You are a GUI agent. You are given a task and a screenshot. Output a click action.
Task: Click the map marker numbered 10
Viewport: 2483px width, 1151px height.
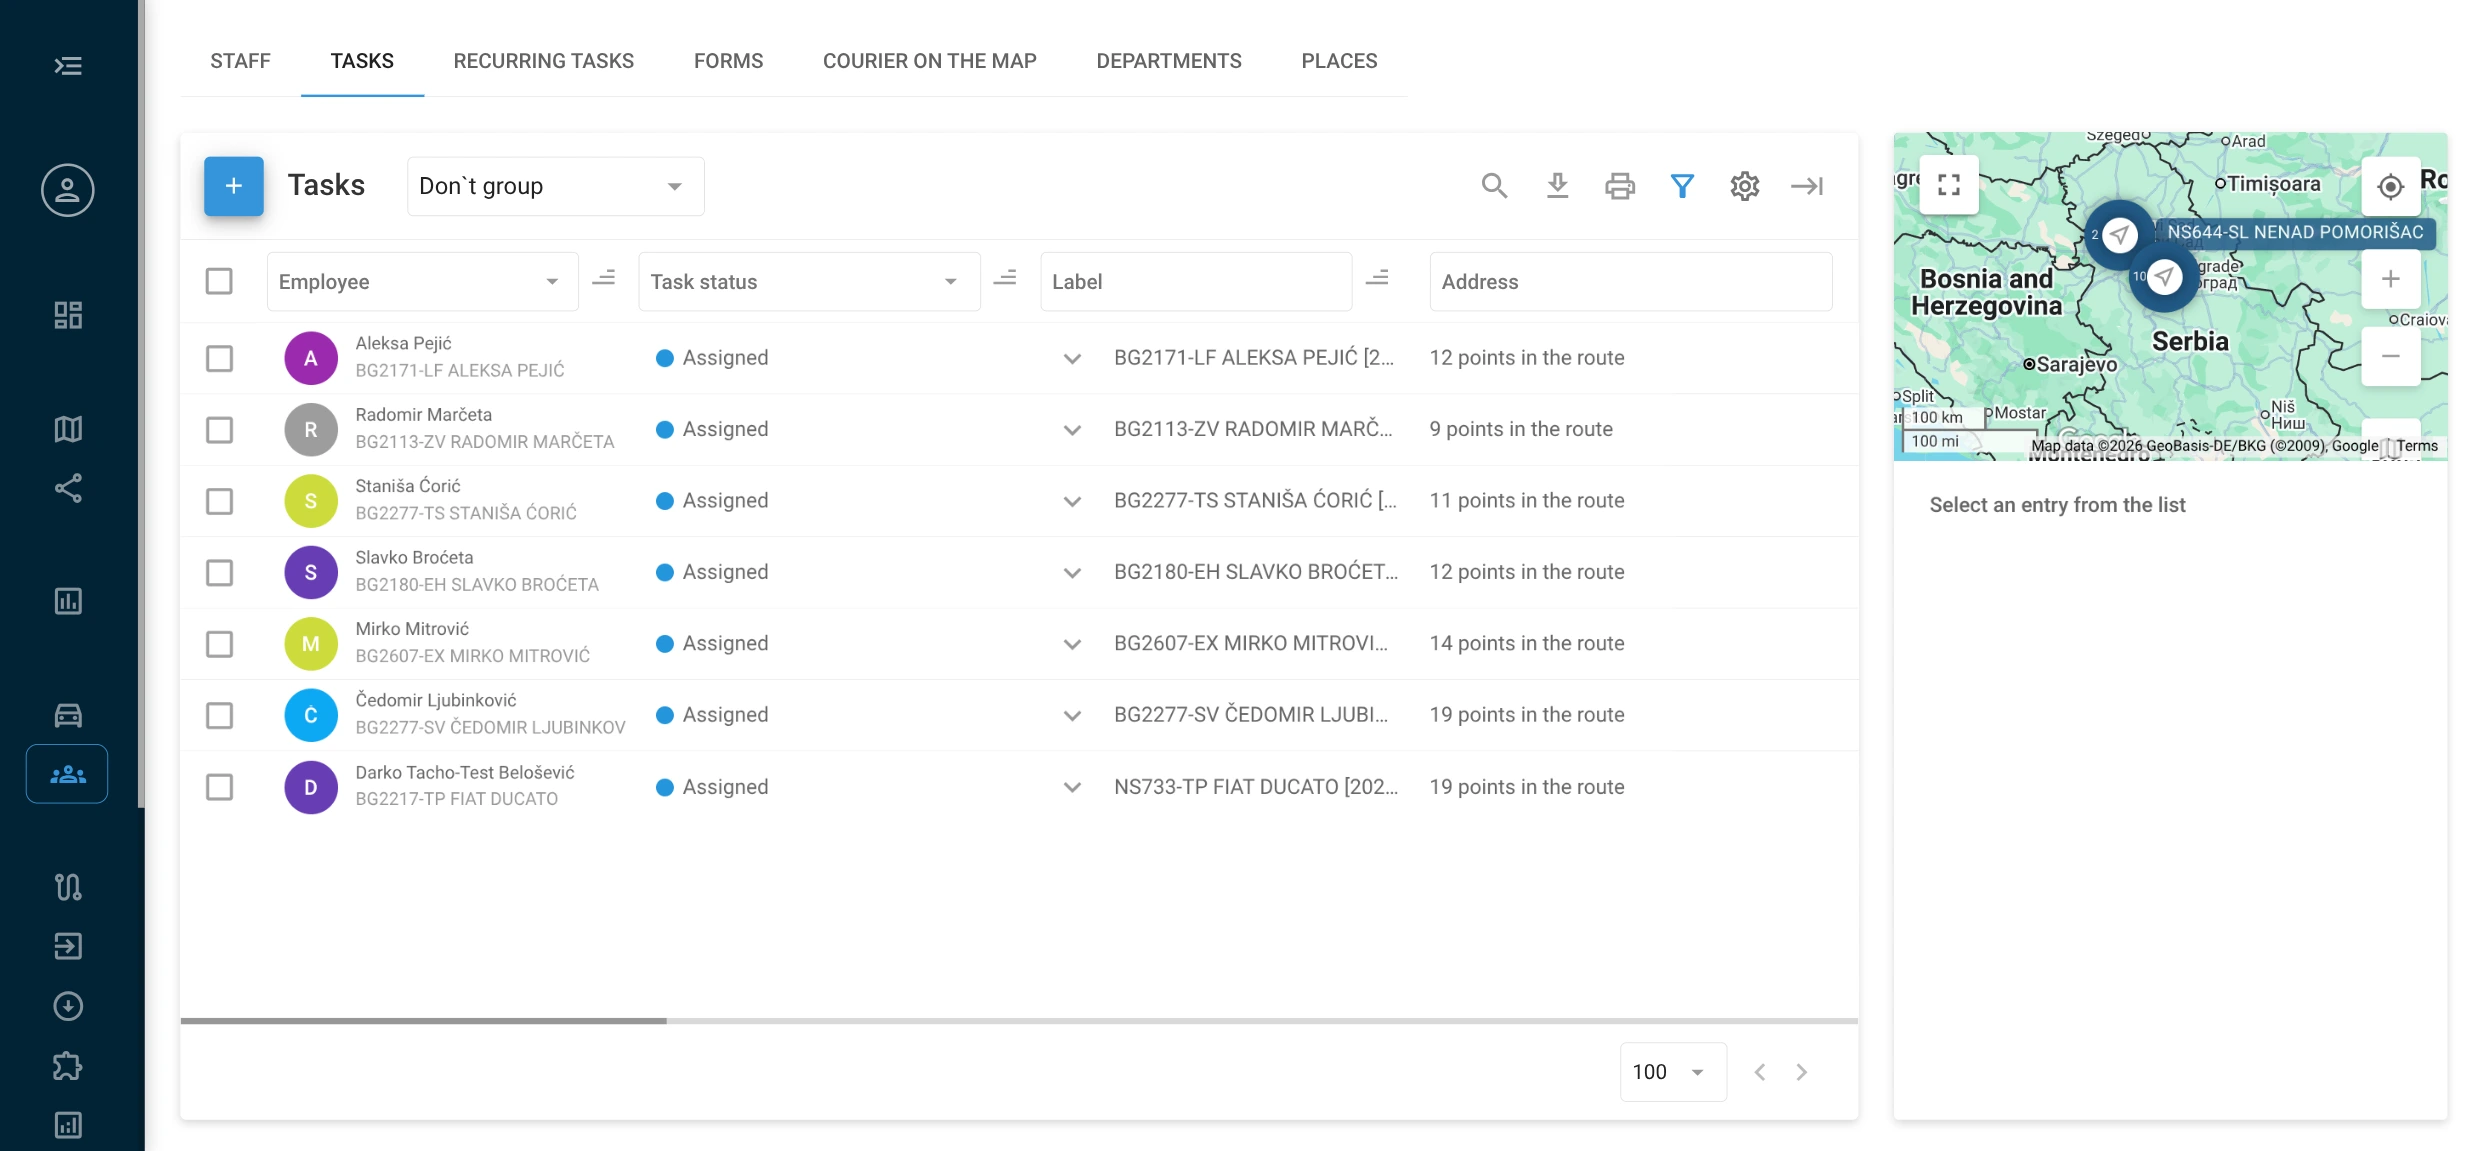2164,276
